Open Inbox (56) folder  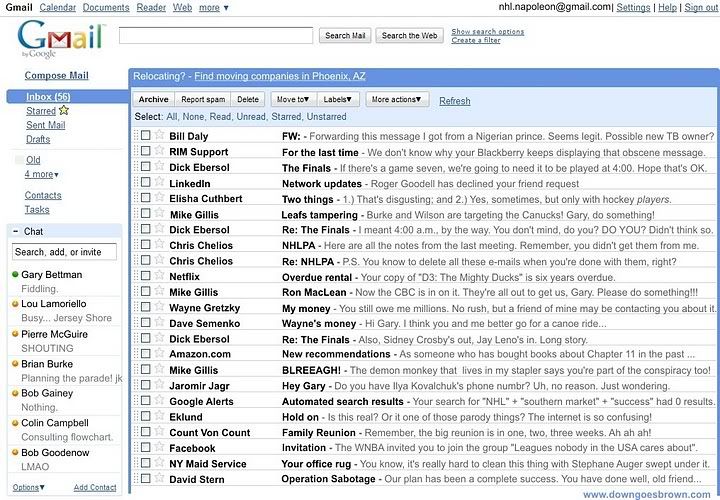pos(48,96)
